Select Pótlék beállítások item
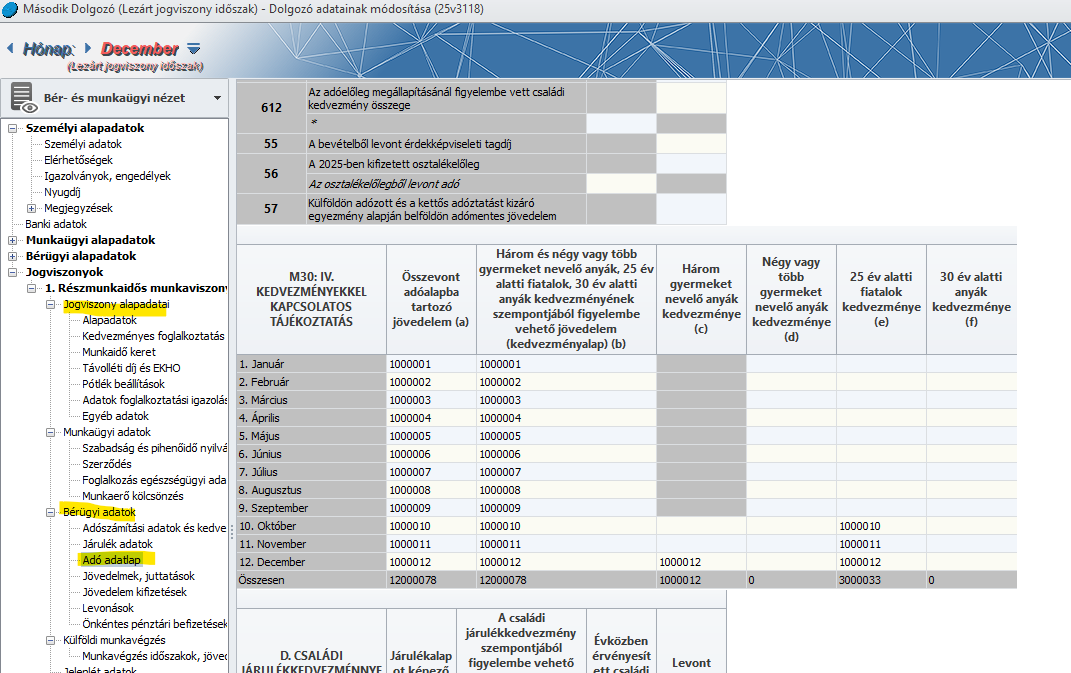Viewport: 1071px width, 673px height. click(x=124, y=384)
